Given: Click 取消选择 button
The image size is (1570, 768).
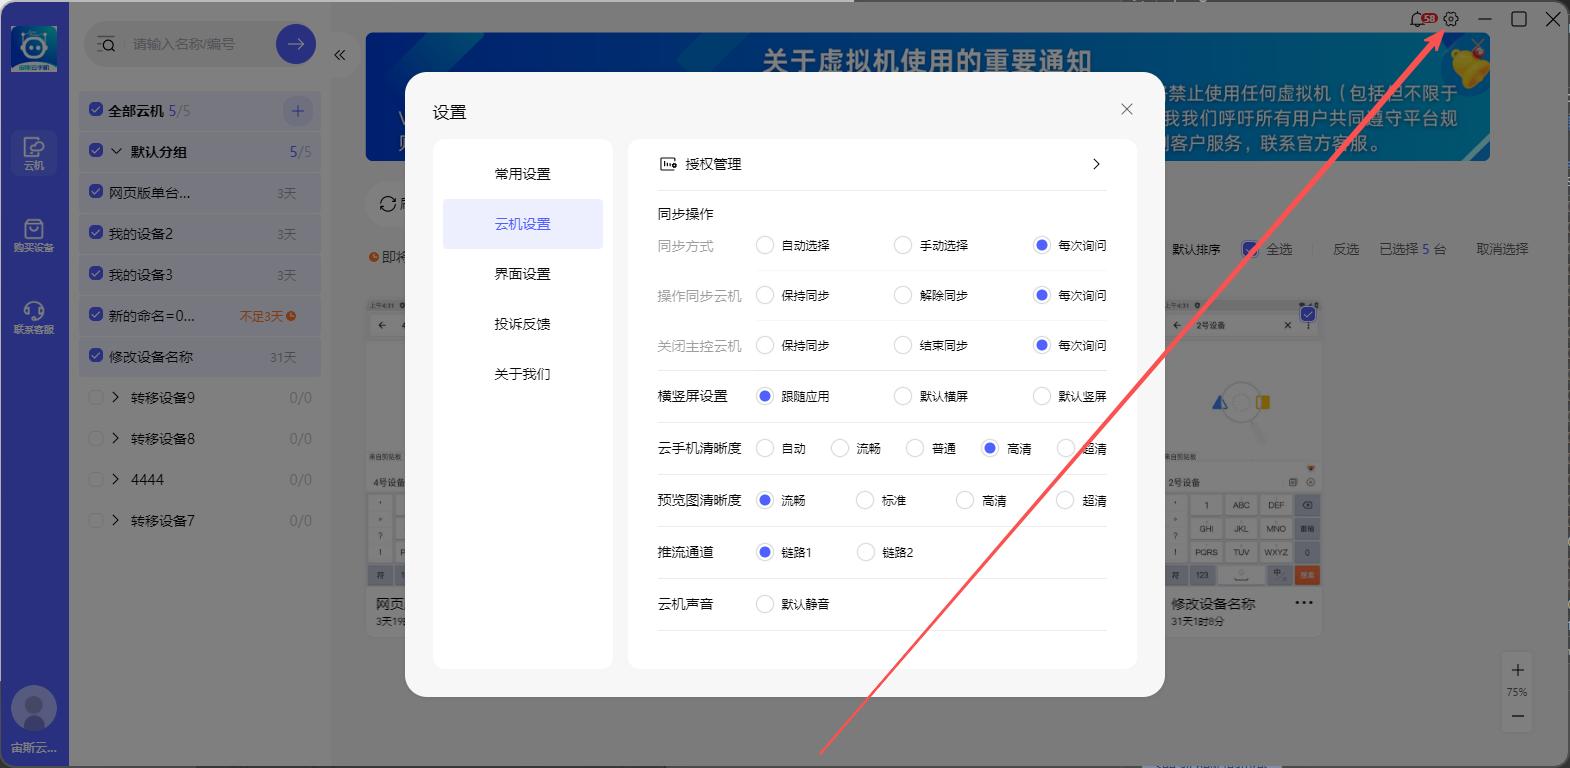Looking at the screenshot, I should coord(1502,249).
